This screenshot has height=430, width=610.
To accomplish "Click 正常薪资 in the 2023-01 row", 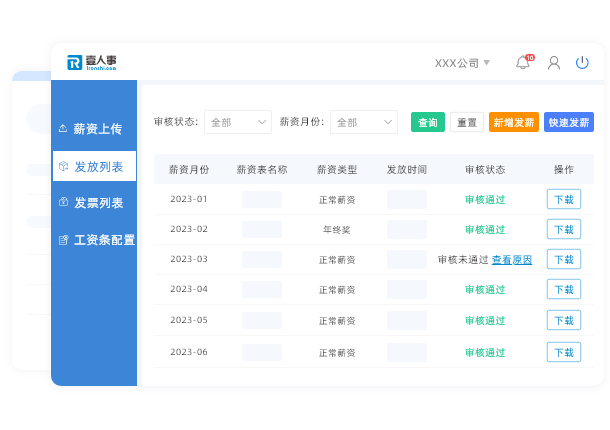I will 337,200.
